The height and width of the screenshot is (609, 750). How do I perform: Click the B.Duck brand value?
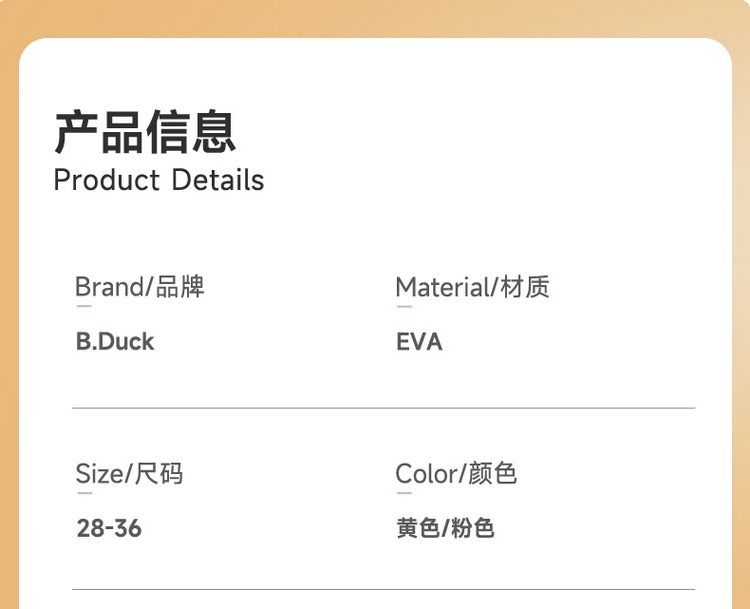115,342
